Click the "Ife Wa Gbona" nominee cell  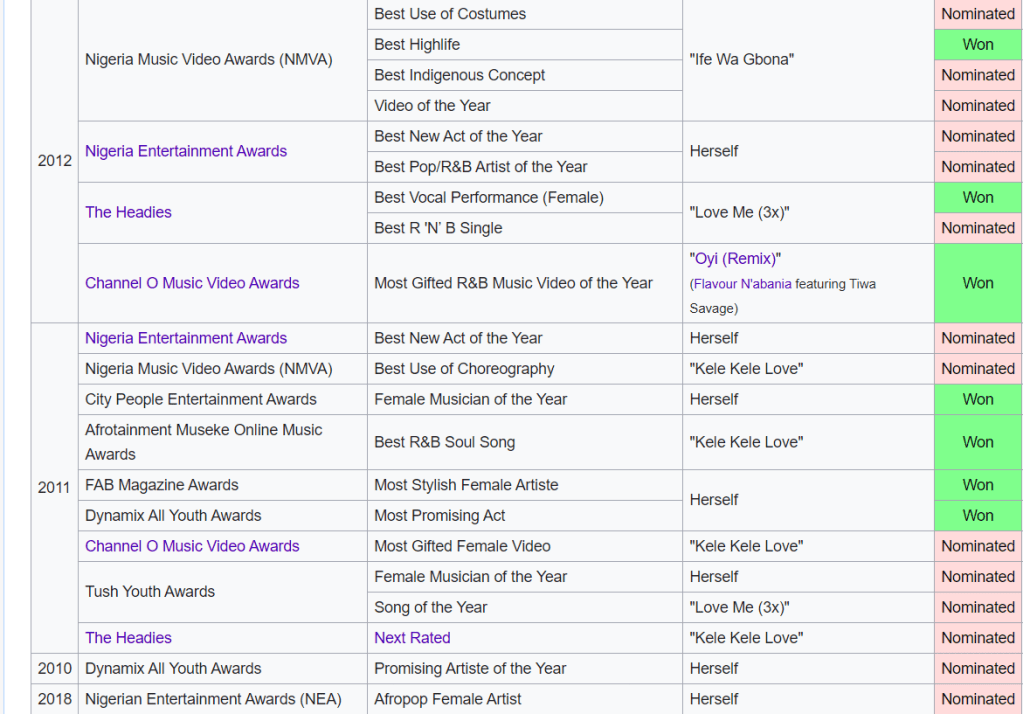pyautogui.click(x=741, y=59)
